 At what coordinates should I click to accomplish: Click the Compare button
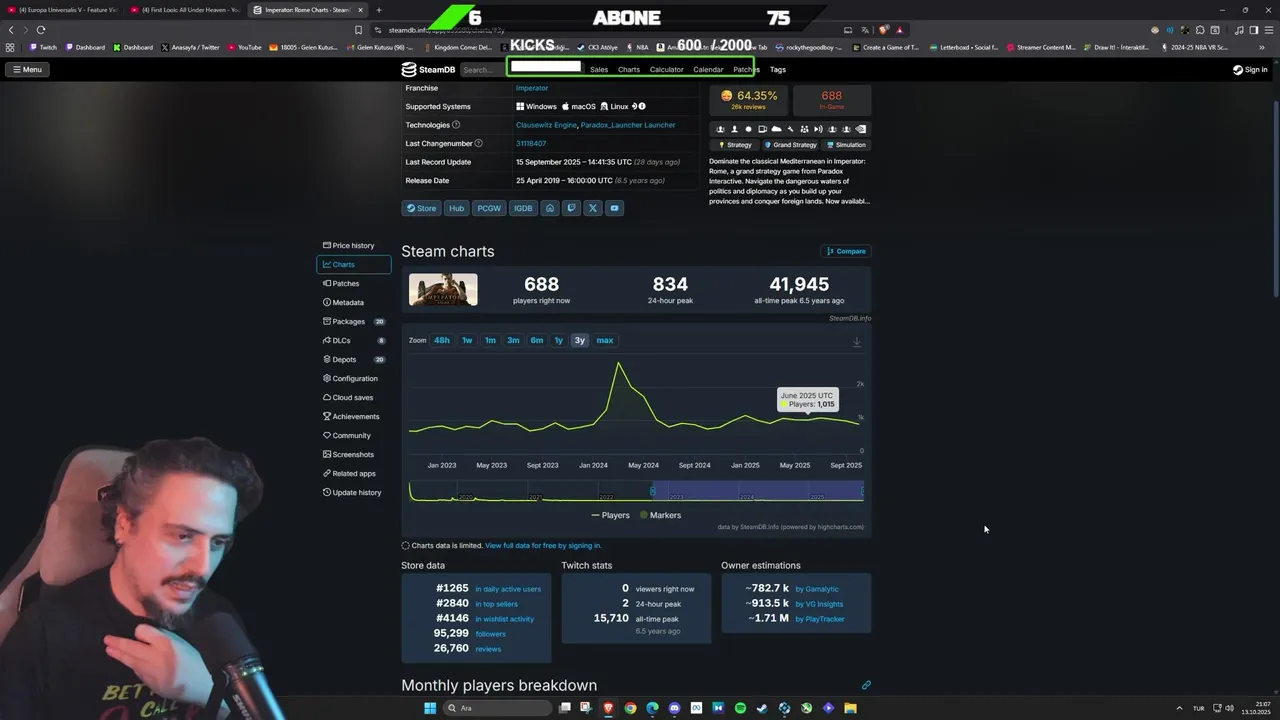coord(846,251)
